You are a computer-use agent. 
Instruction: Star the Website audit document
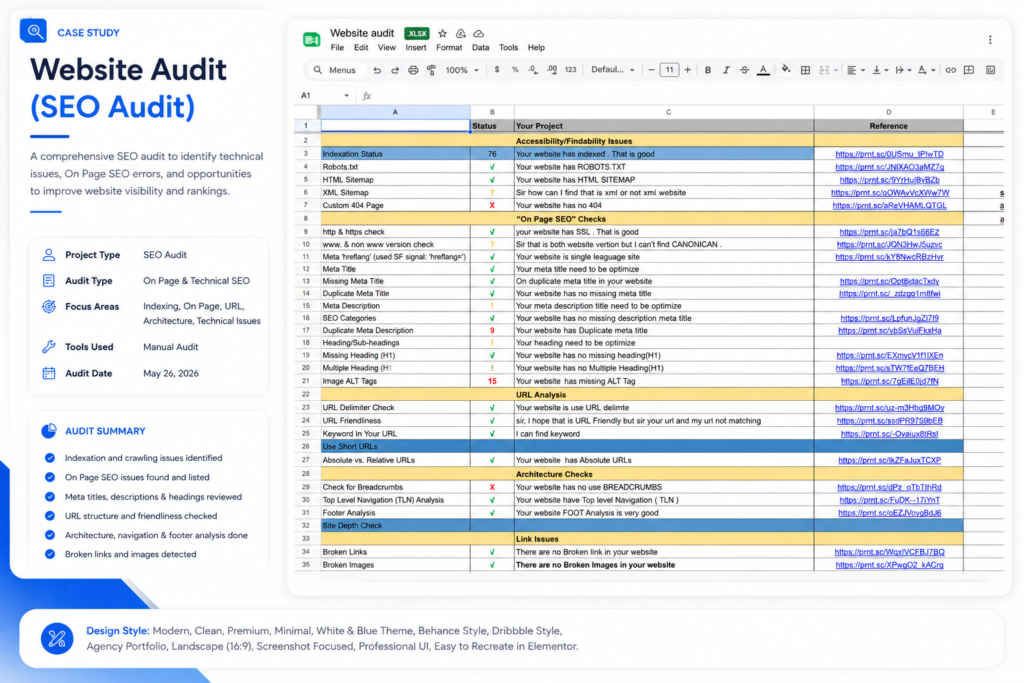point(443,33)
